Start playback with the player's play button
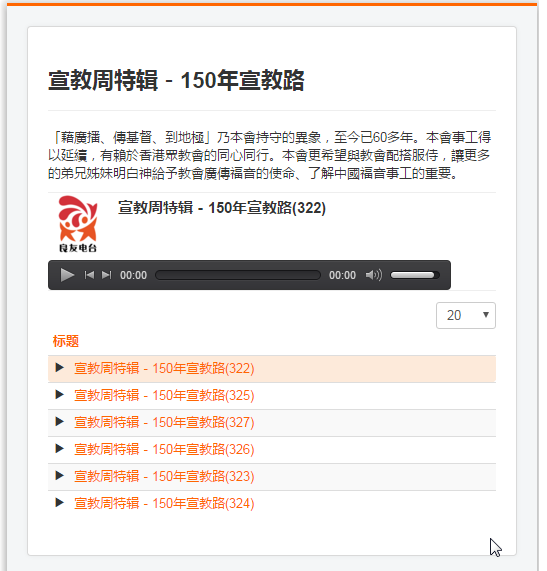This screenshot has width=547, height=571. (x=67, y=275)
